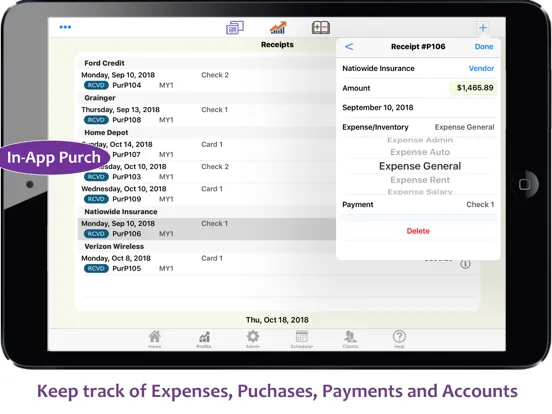This screenshot has height=414, width=552.
Task: Tap RCVD badge for PurP109
Action: tap(96, 199)
